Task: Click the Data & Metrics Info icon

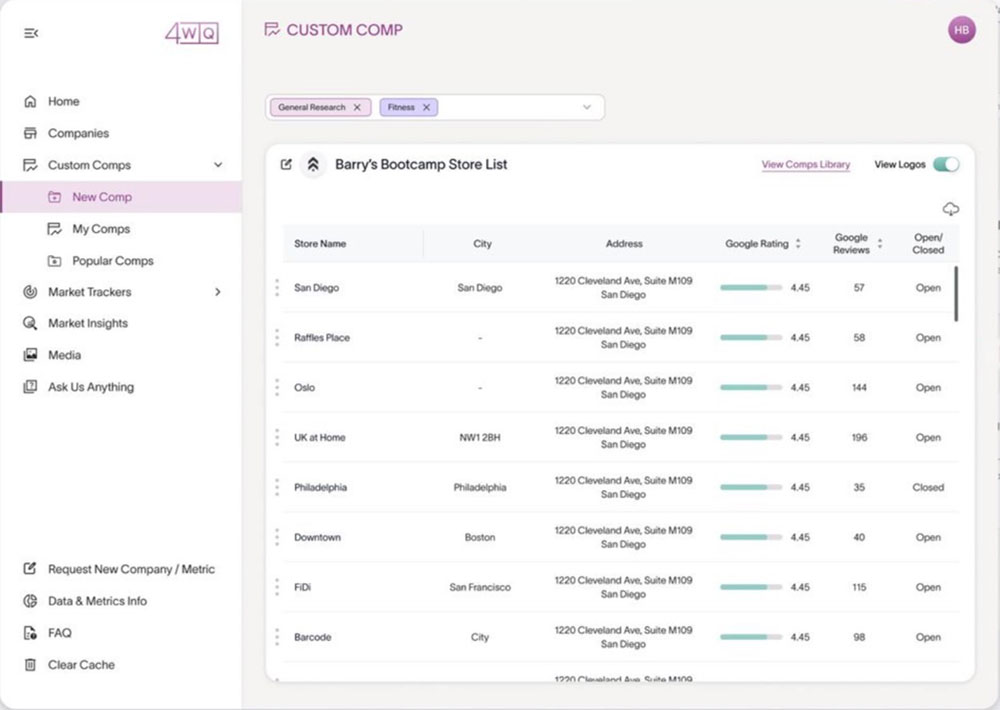Action: pyautogui.click(x=30, y=601)
